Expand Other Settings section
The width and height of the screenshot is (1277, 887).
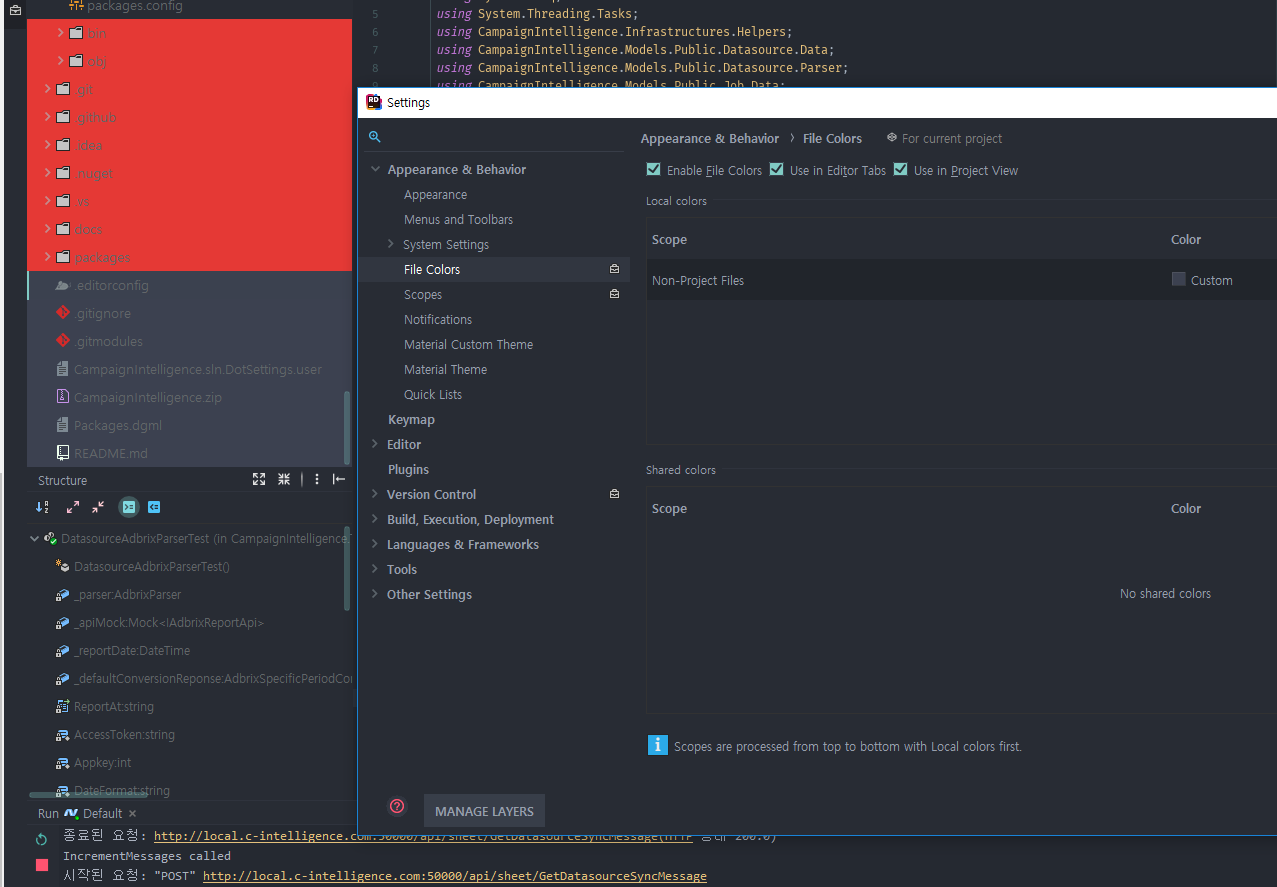pos(375,594)
